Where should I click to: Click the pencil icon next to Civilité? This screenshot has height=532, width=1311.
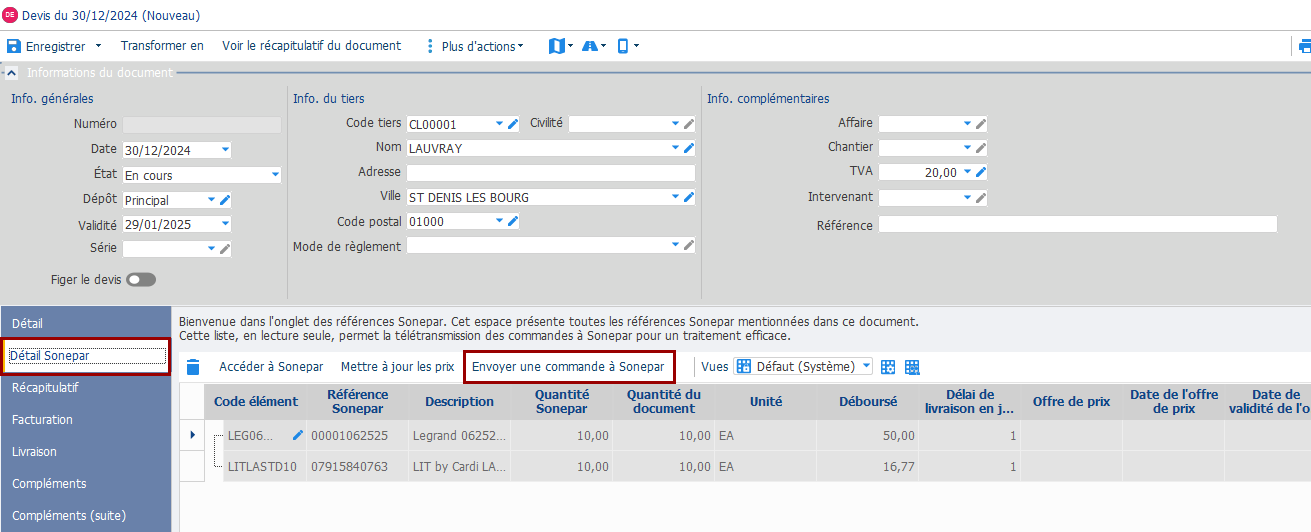pos(688,124)
